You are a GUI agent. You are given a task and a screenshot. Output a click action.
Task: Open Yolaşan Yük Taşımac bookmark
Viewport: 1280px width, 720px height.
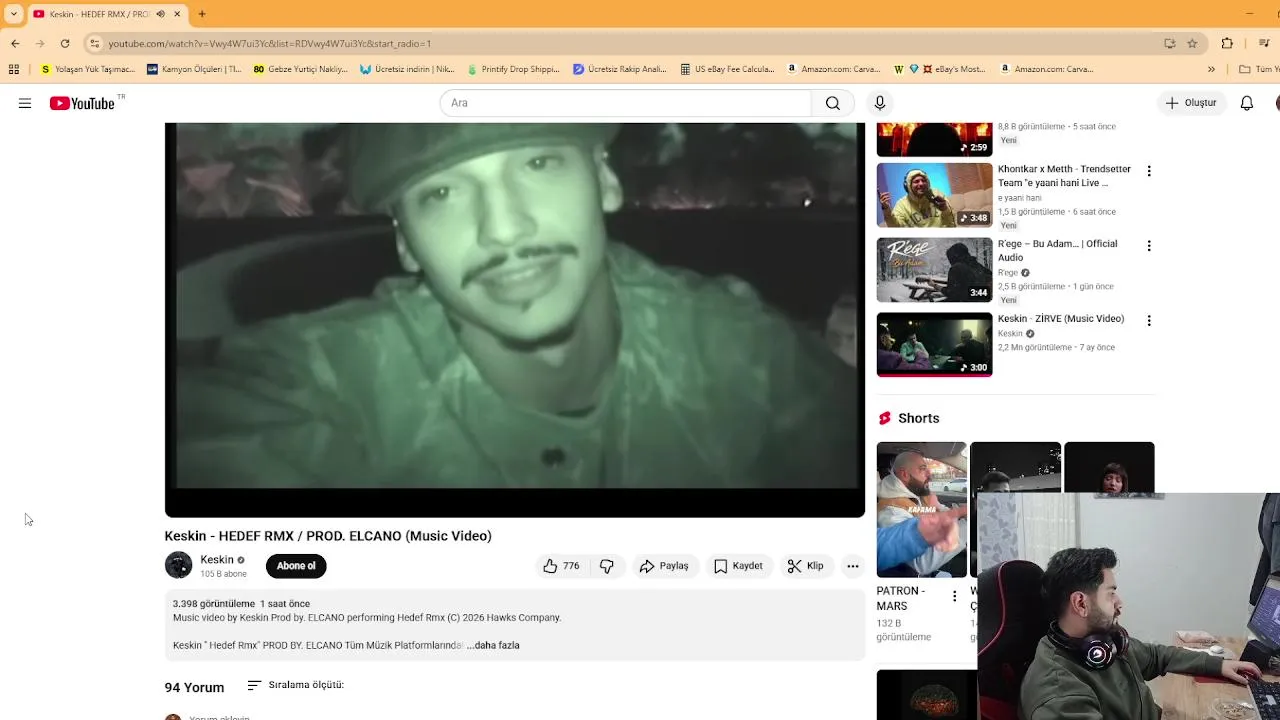(87, 69)
